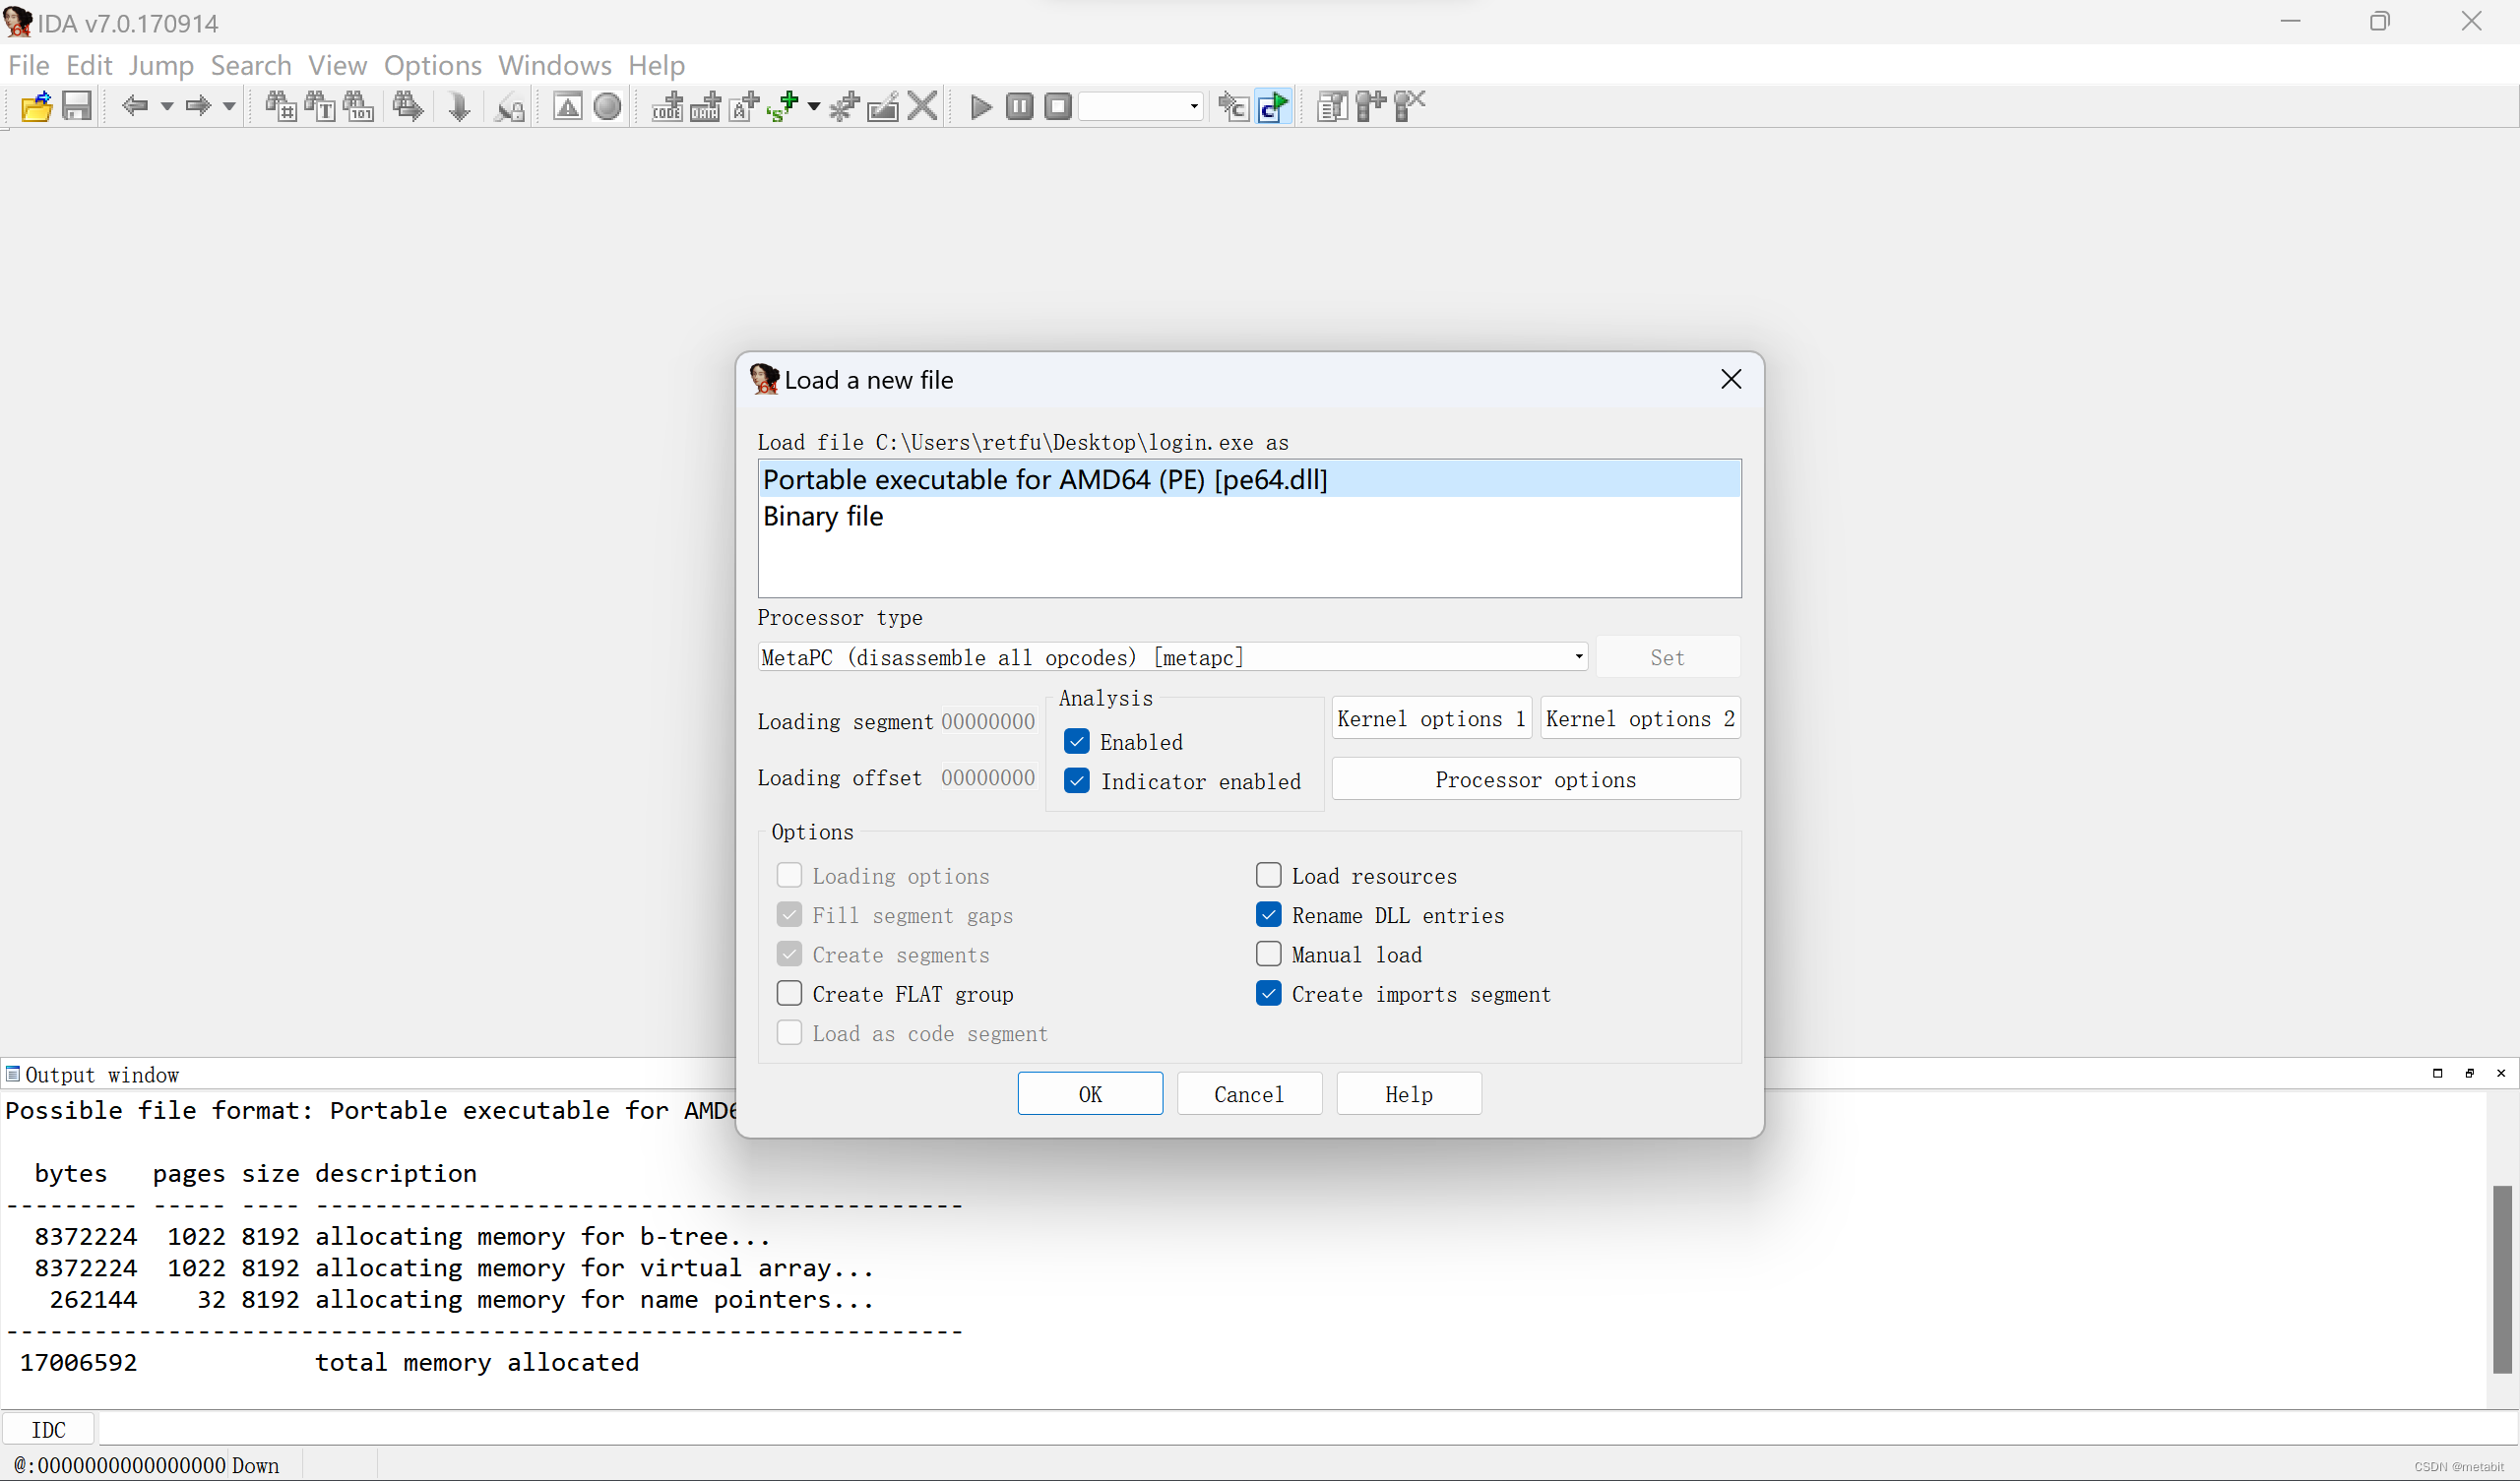Click the debugger Stop icon
The width and height of the screenshot is (2520, 1481).
[x=1058, y=106]
